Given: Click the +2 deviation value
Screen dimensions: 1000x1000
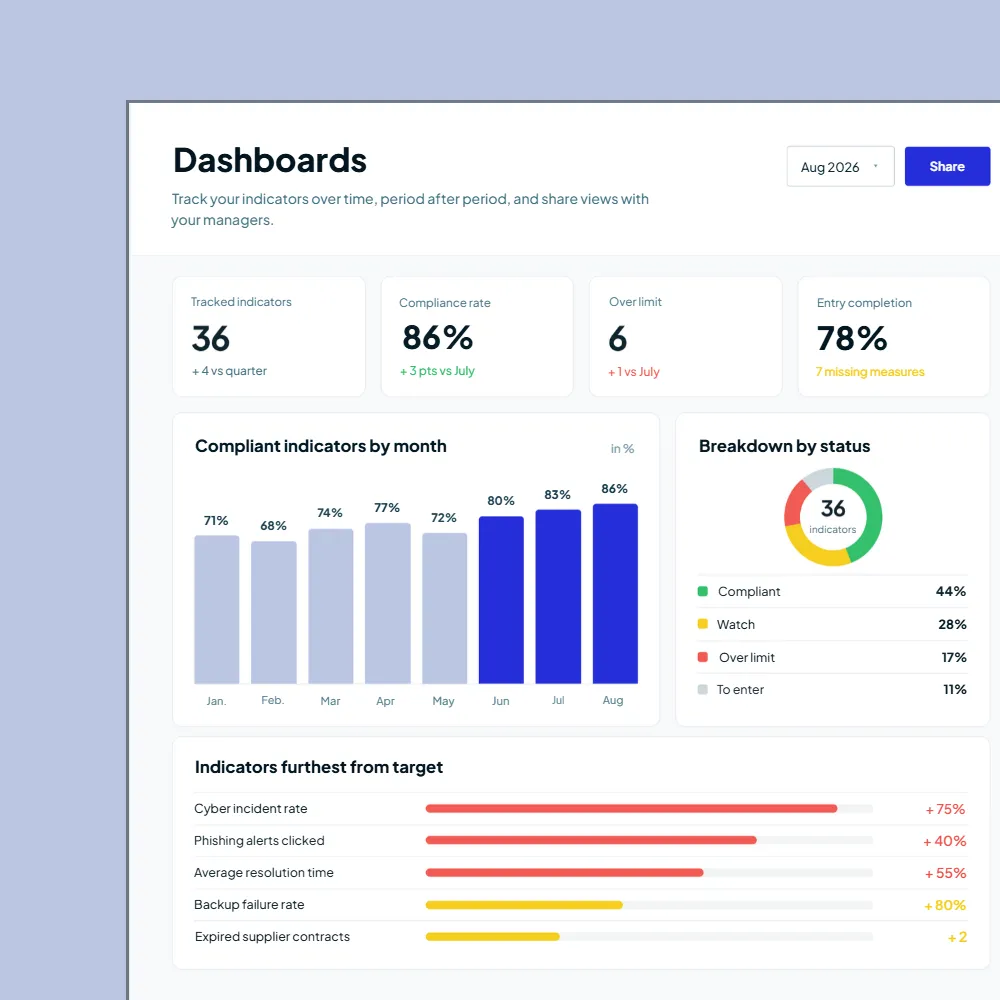Looking at the screenshot, I should [957, 937].
